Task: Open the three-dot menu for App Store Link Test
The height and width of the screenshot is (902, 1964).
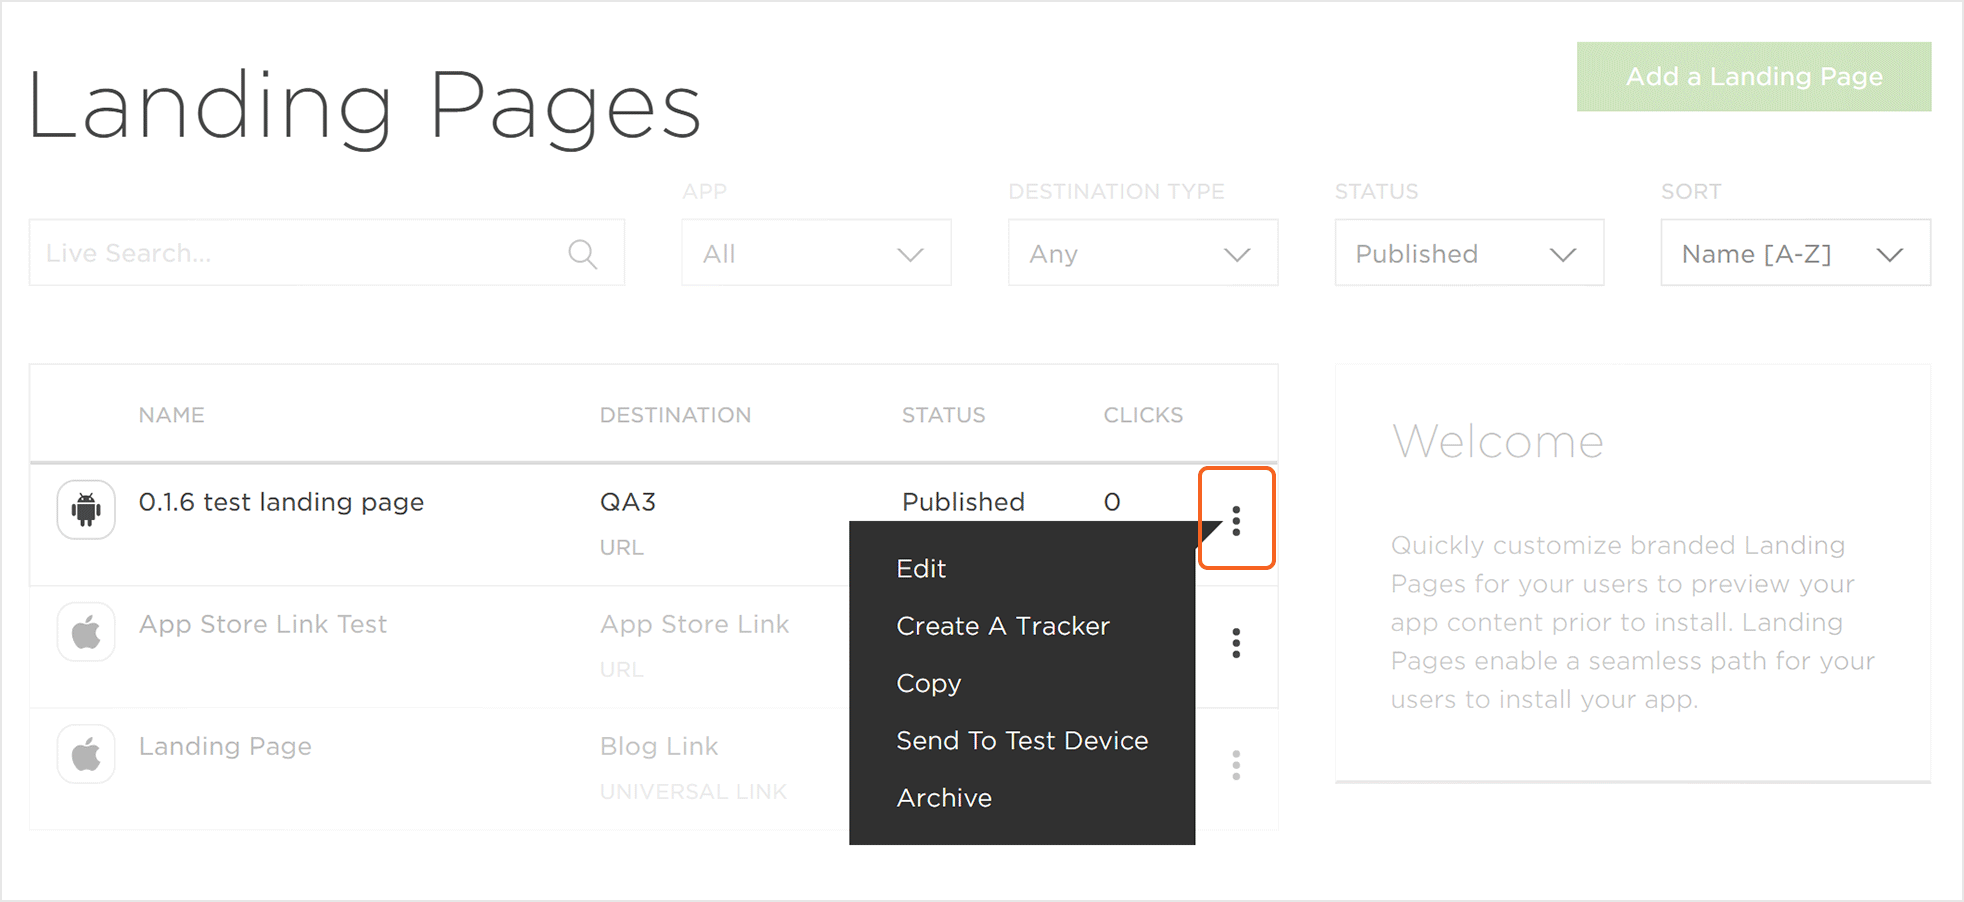Action: [x=1236, y=643]
